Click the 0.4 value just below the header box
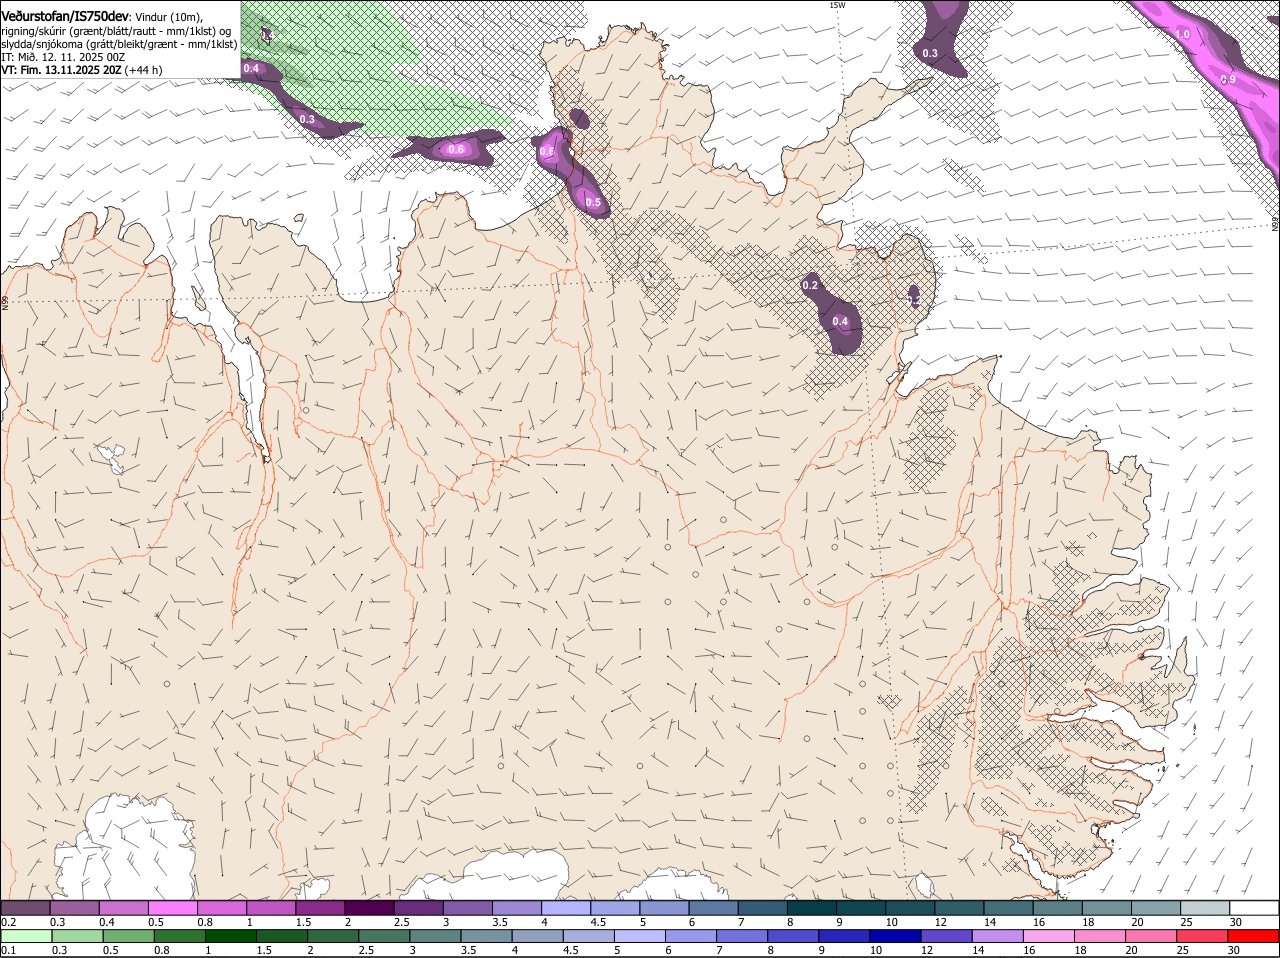The image size is (1280, 958). point(251,68)
